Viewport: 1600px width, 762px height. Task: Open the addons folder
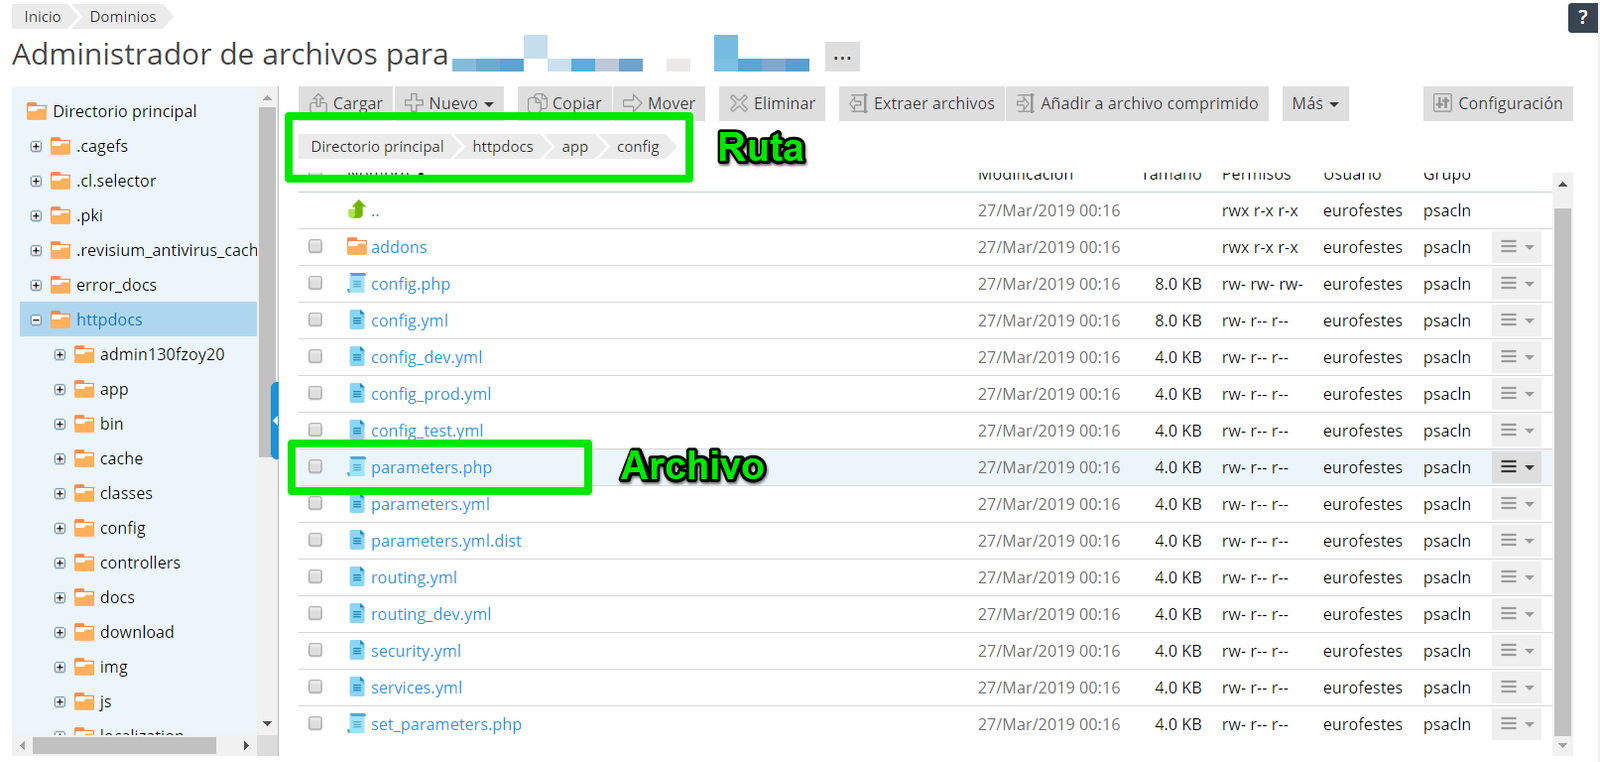point(398,247)
